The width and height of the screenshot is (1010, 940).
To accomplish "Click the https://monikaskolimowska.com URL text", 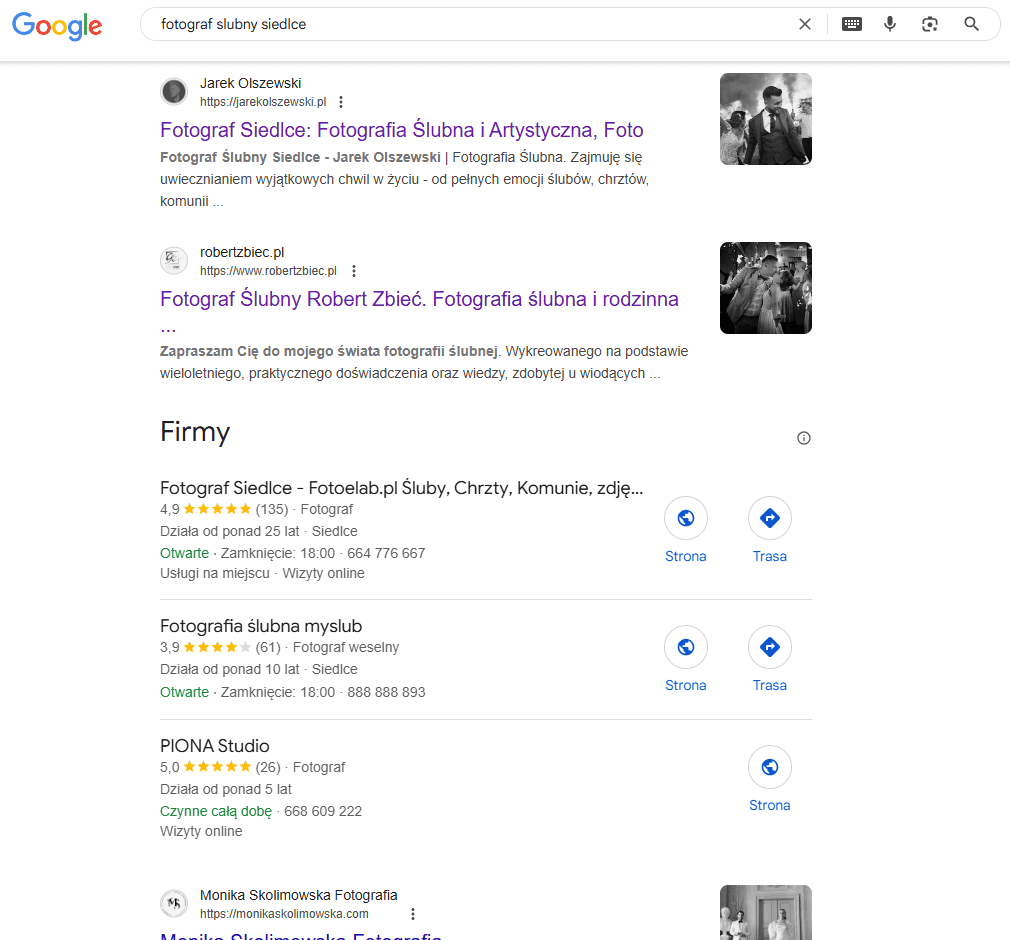I will click(x=284, y=914).
